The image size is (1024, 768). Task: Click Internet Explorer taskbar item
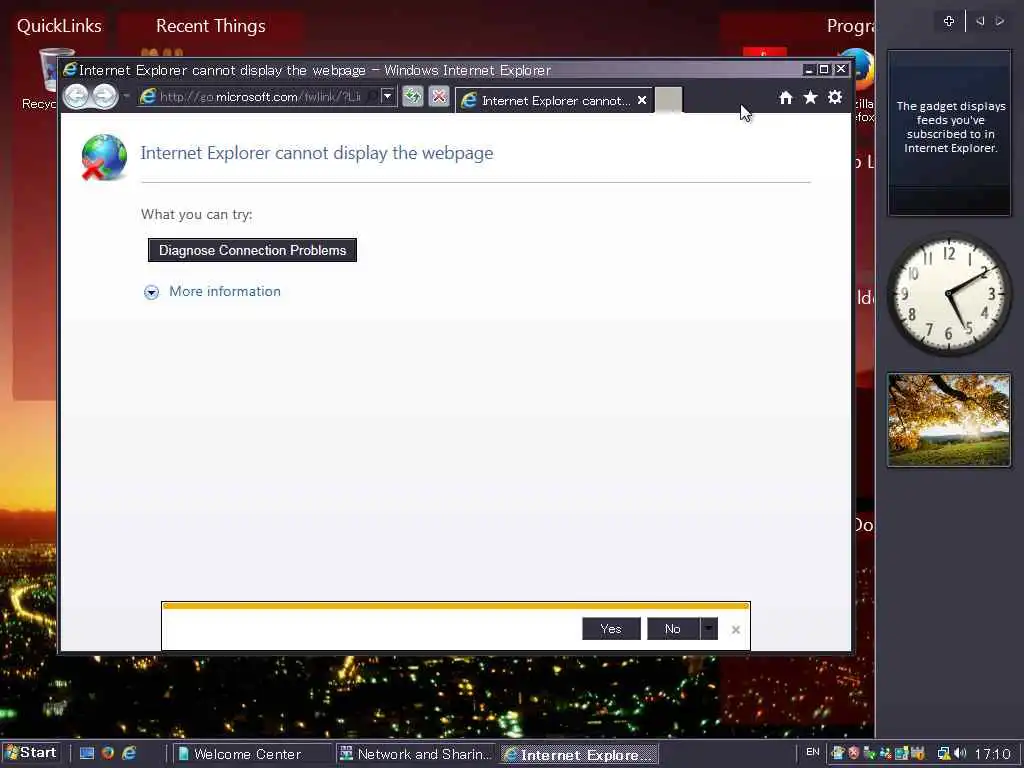(x=579, y=754)
